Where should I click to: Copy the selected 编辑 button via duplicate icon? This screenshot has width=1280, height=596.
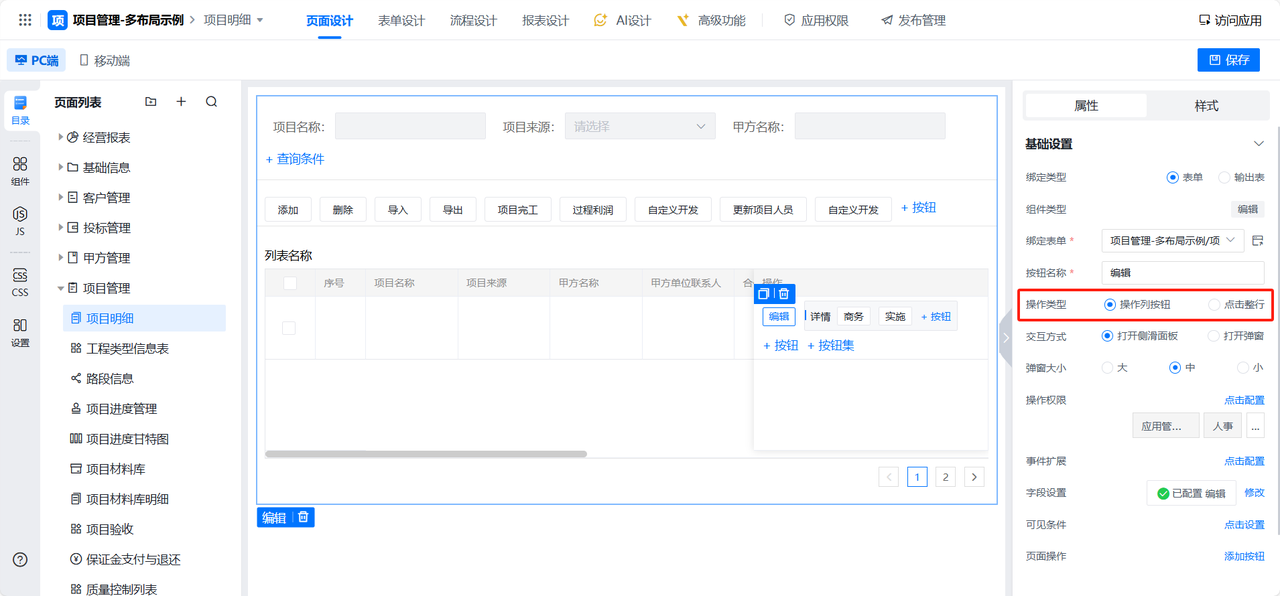[763, 294]
